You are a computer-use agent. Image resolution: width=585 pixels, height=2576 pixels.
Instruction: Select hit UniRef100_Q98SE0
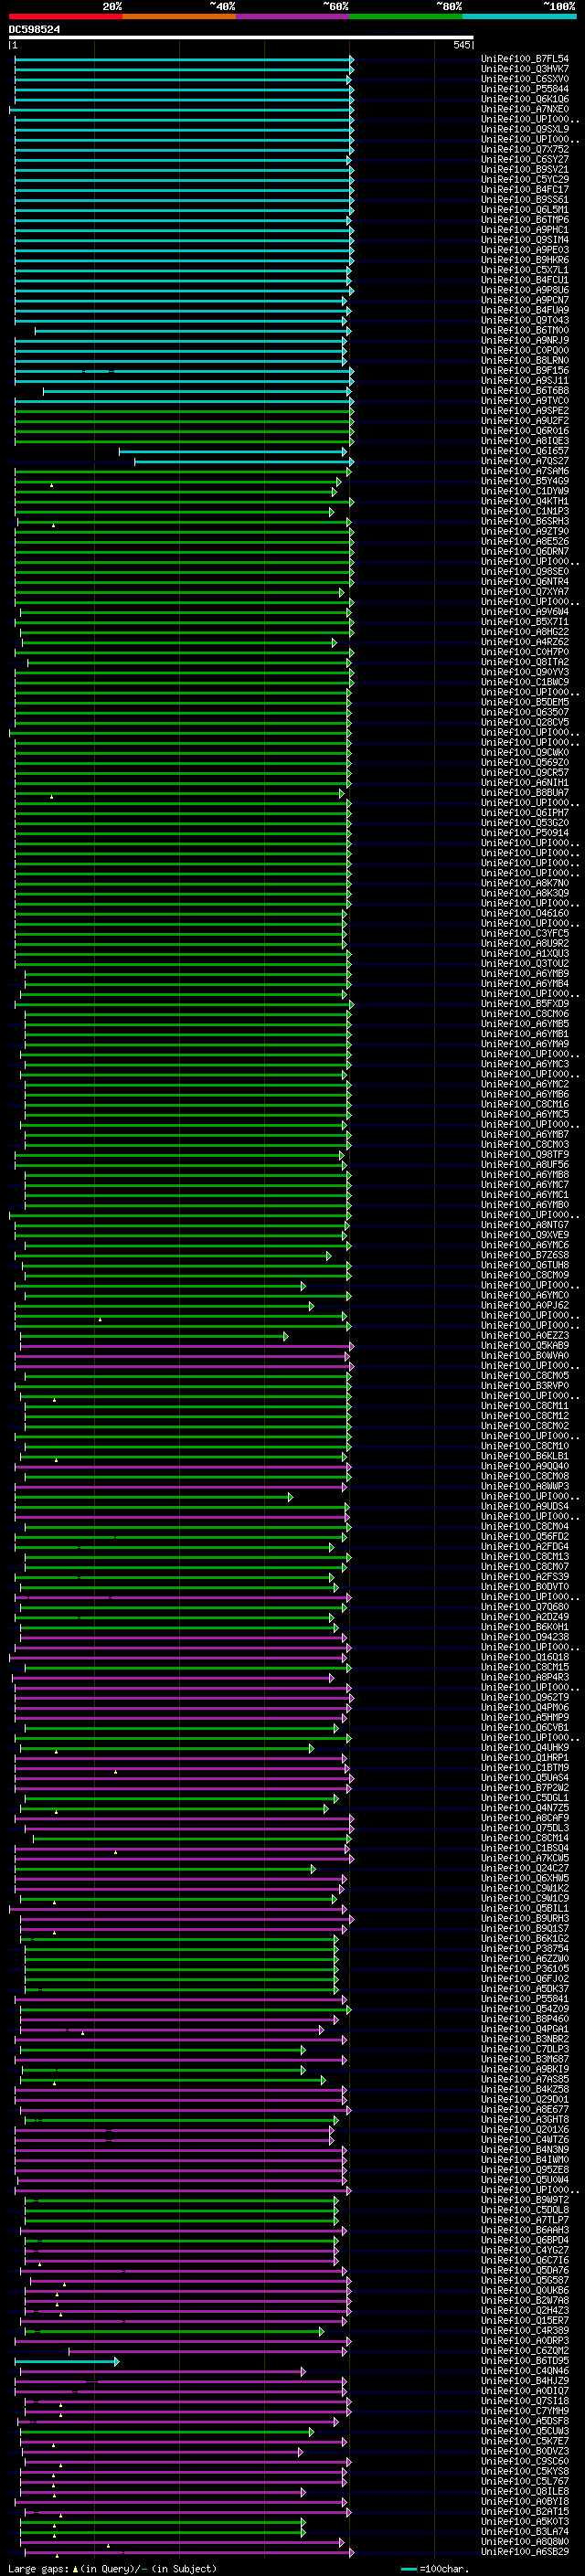coord(525,572)
